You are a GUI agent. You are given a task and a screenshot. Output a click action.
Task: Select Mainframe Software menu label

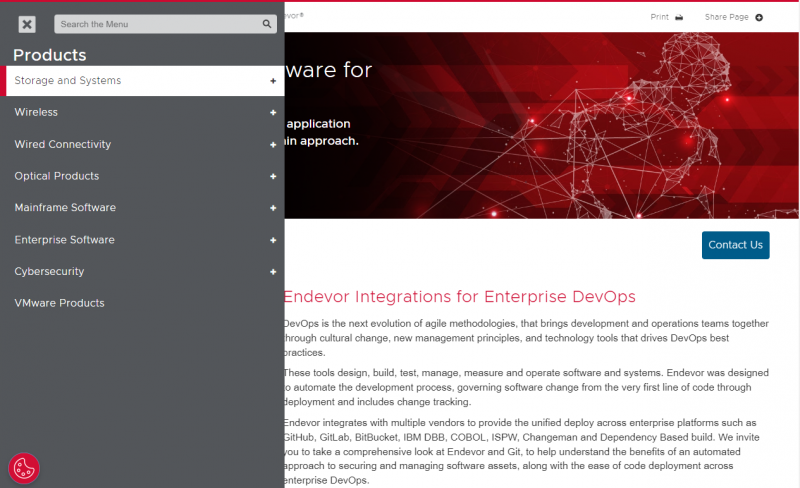65,208
